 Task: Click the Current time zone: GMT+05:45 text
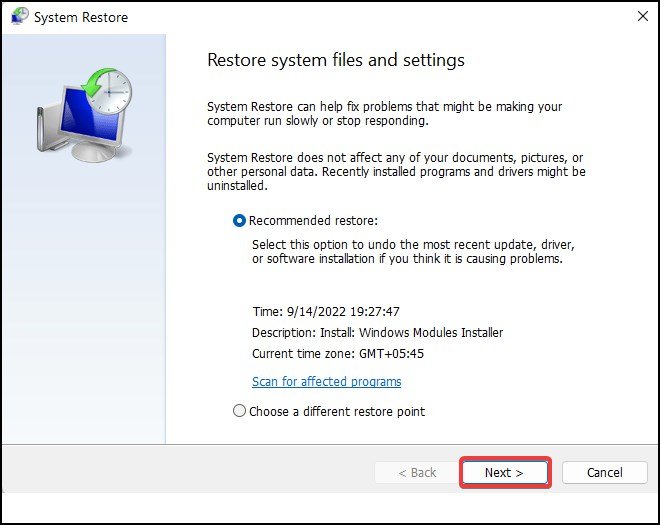pyautogui.click(x=338, y=354)
